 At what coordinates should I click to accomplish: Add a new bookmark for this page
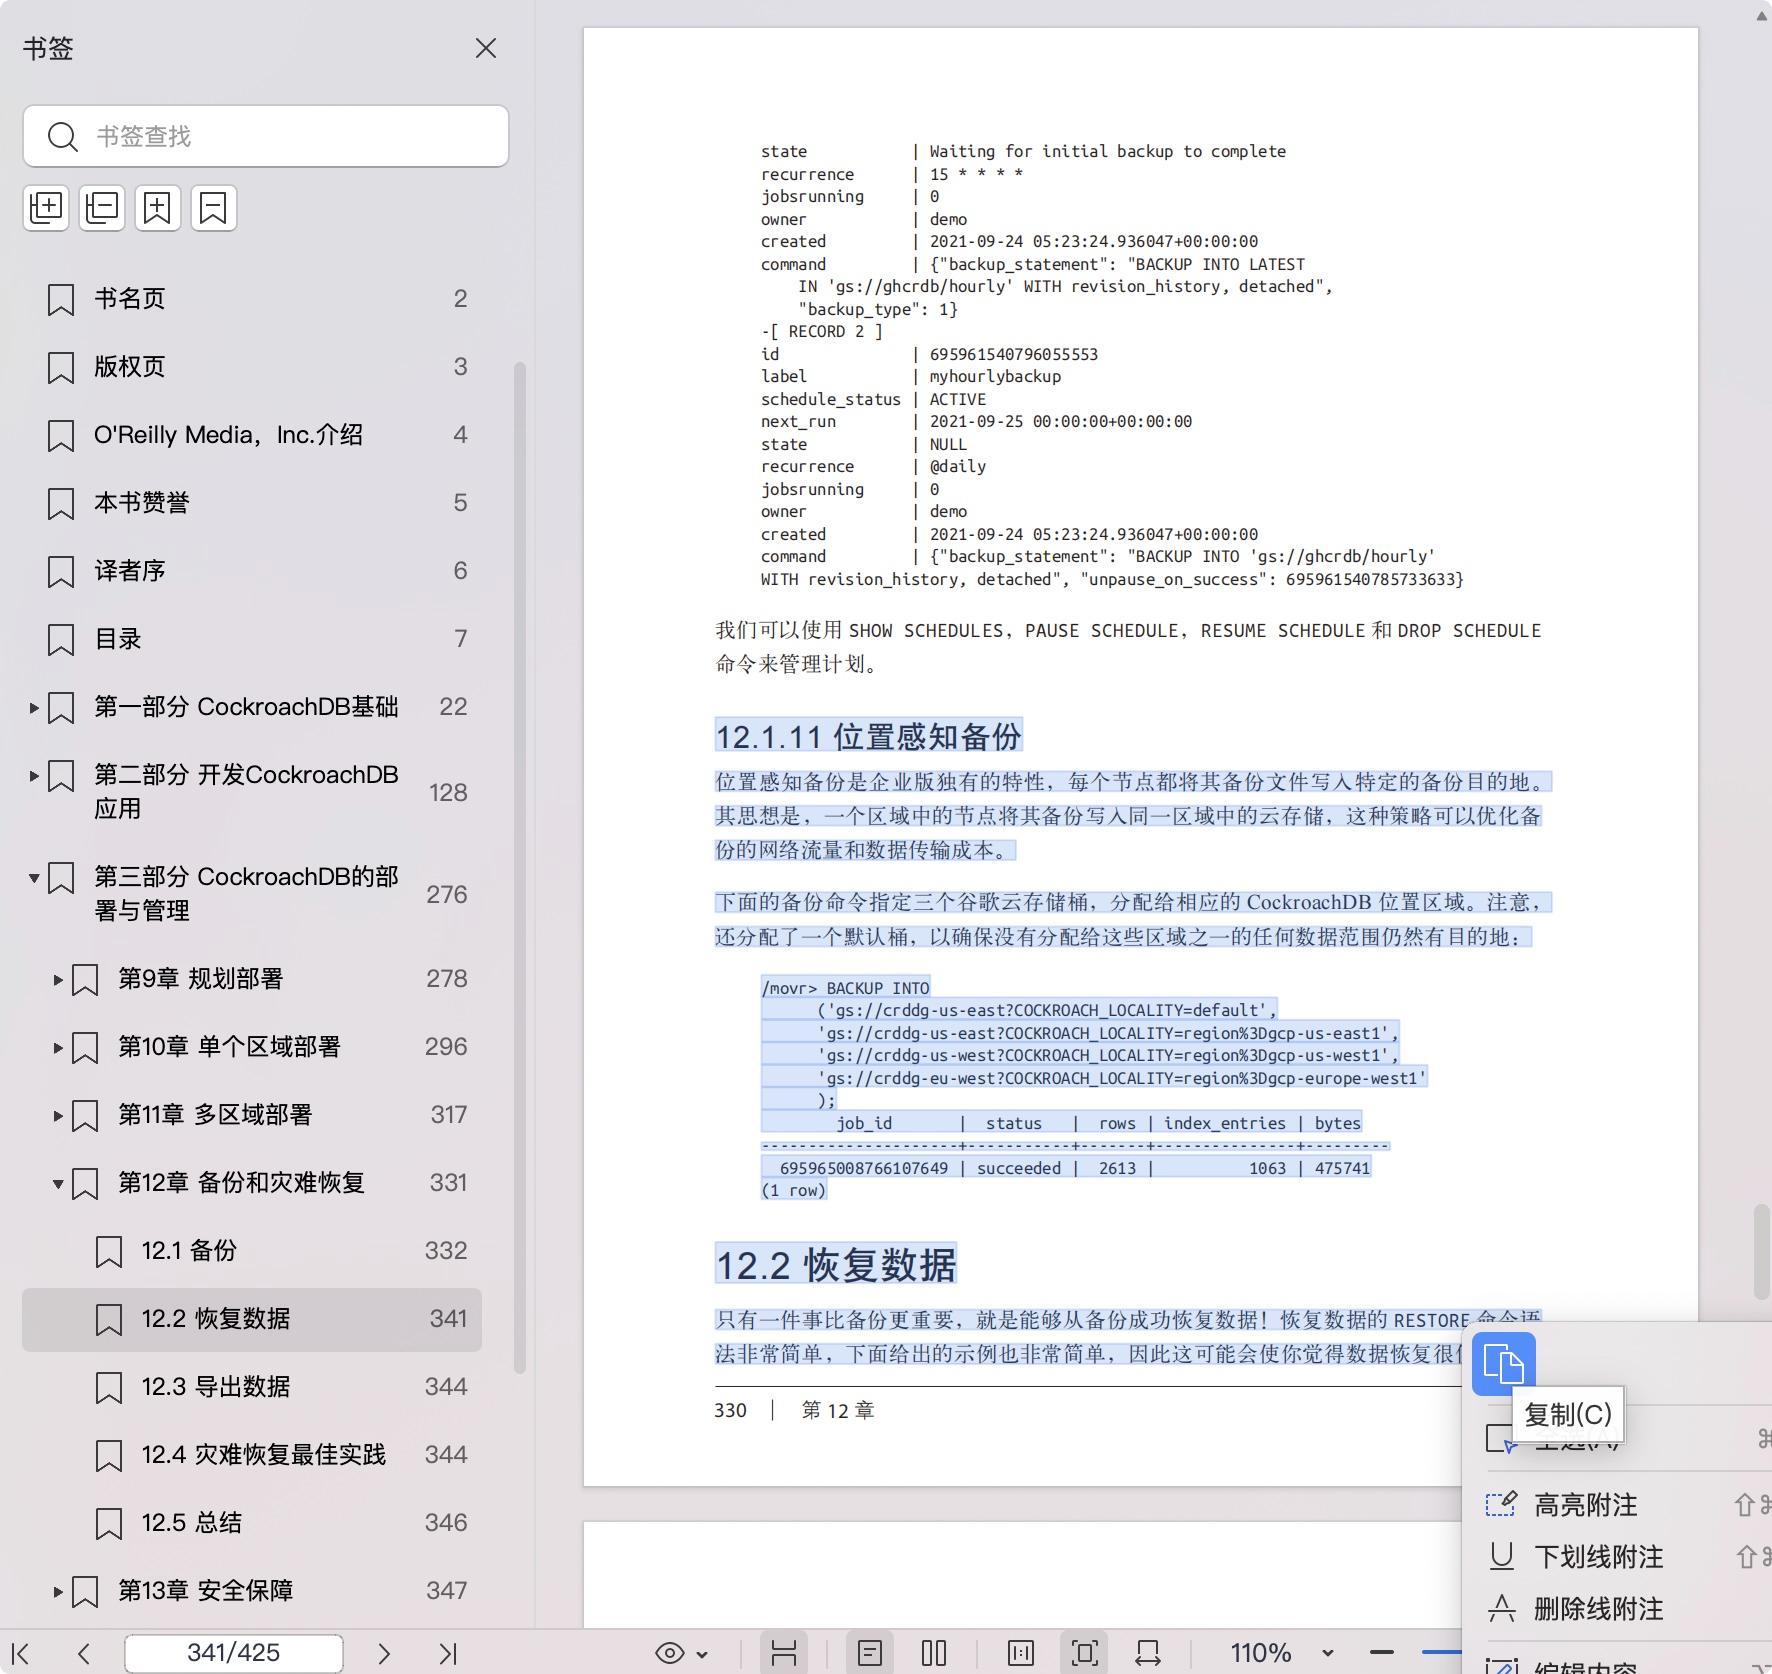pyautogui.click(x=158, y=208)
